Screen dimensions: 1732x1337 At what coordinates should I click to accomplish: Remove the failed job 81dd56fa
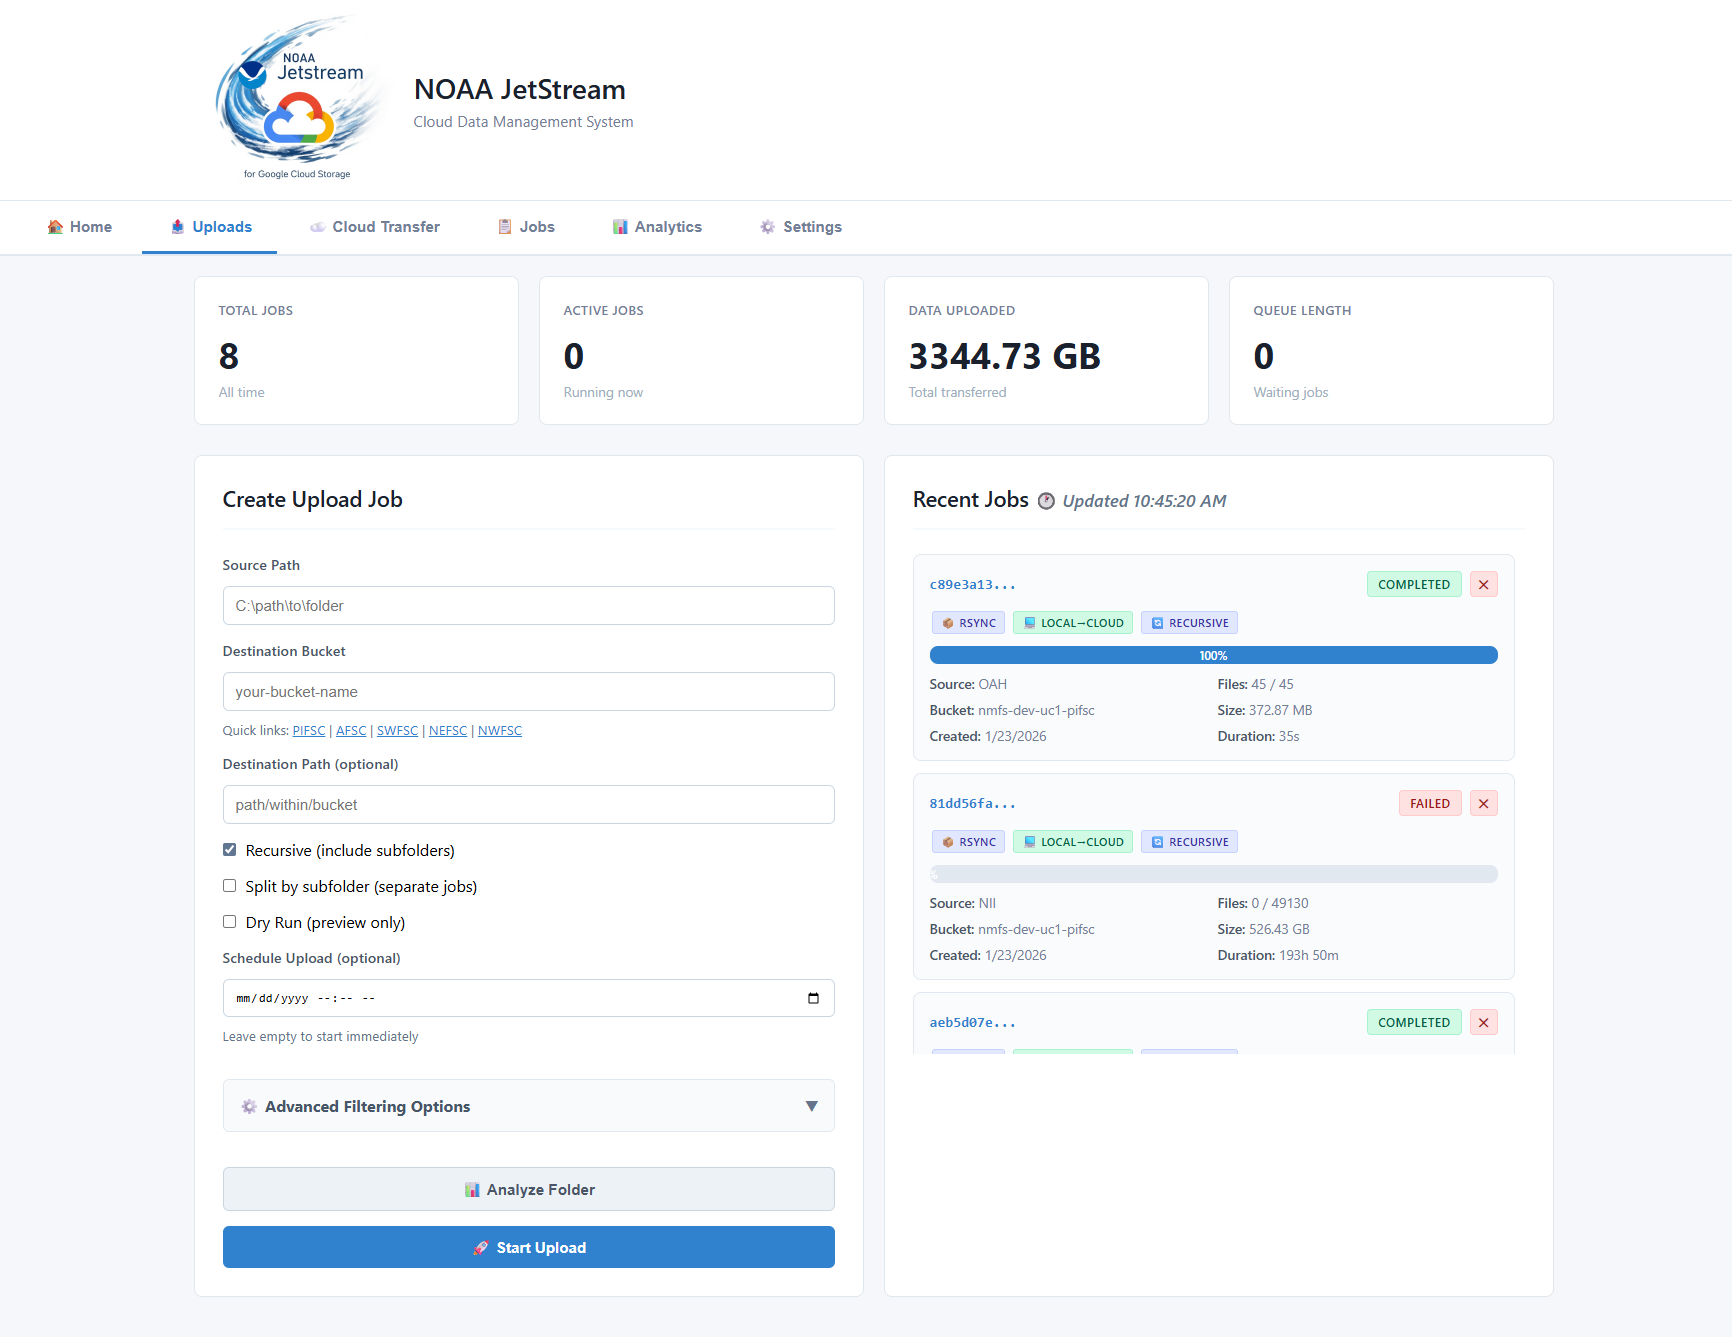point(1483,804)
